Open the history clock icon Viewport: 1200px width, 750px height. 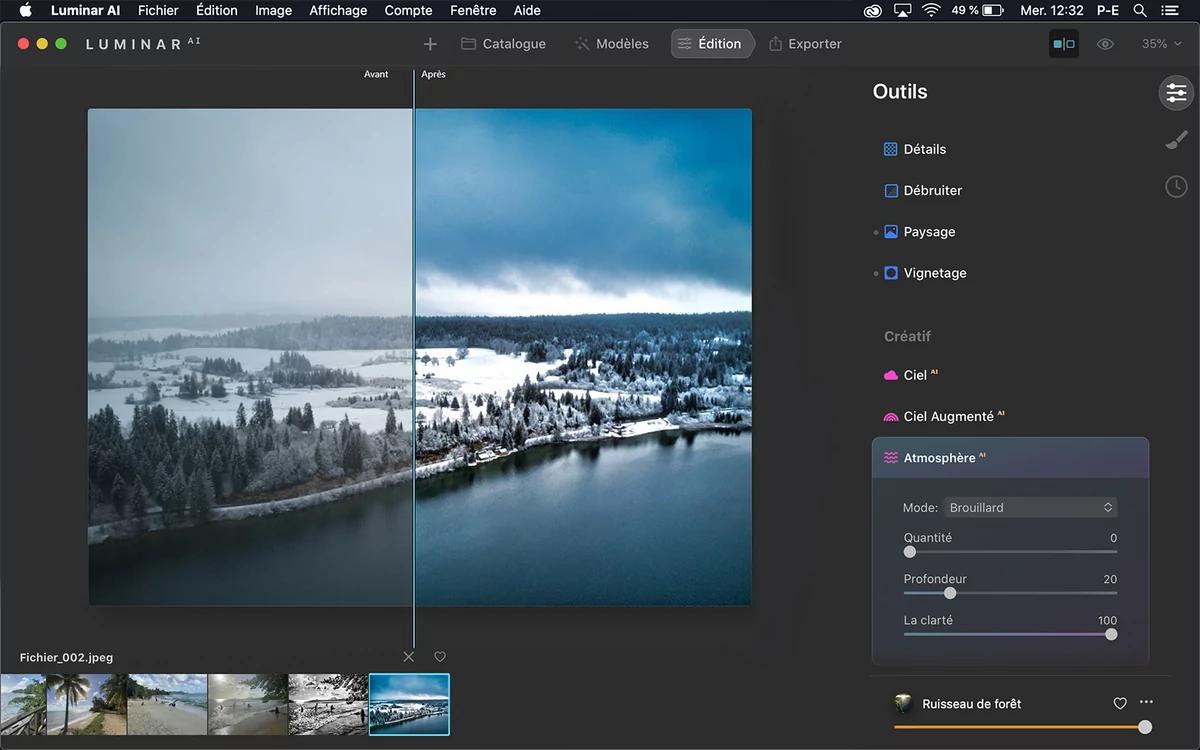coord(1176,186)
